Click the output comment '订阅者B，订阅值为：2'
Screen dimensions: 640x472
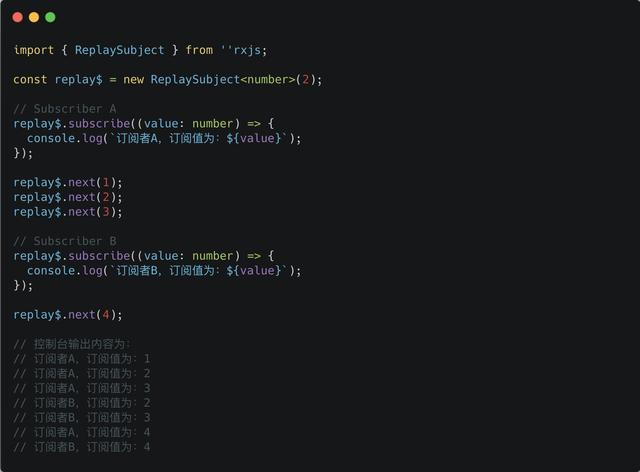(82, 403)
